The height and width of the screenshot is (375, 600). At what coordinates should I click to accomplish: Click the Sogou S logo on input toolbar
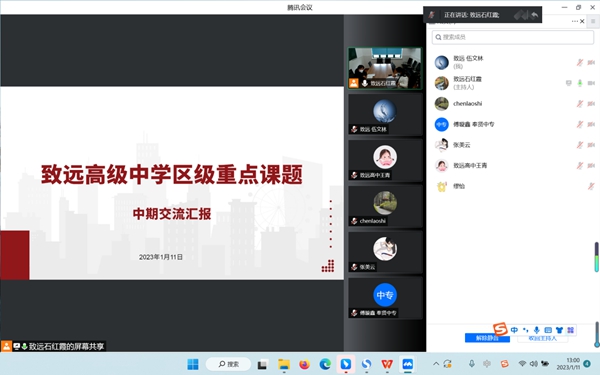pos(500,328)
